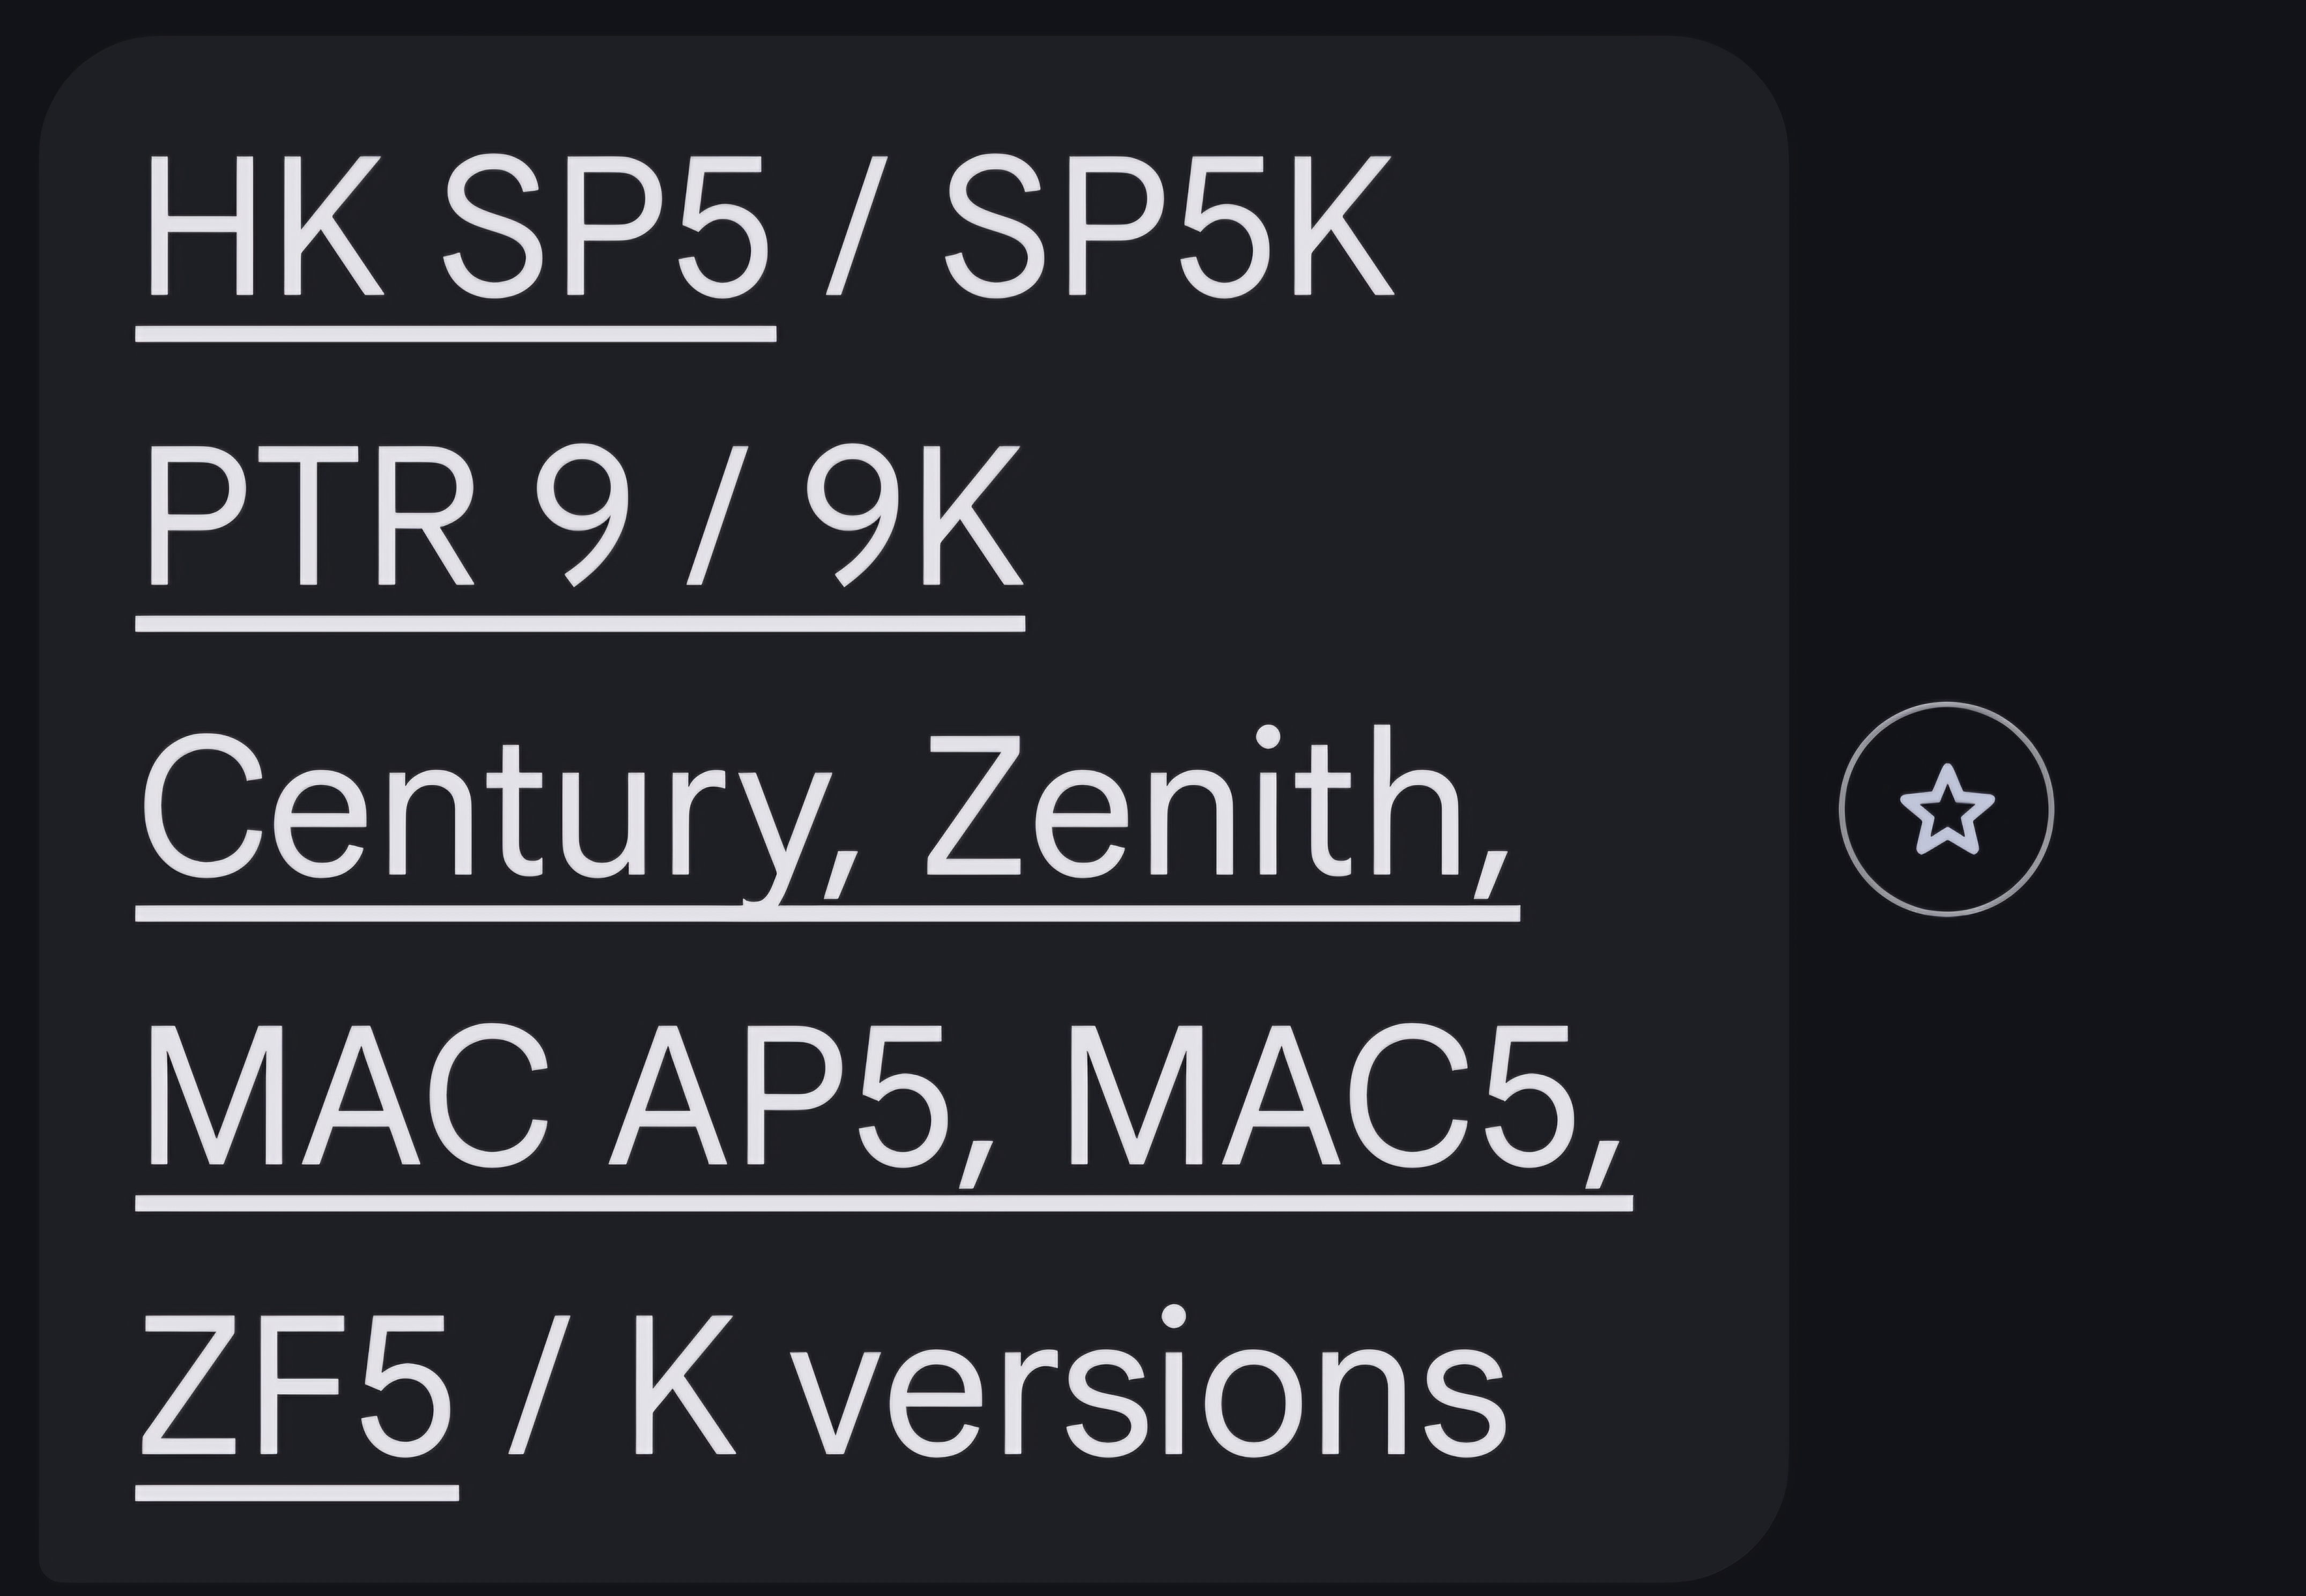Click the 9K text in second line
Viewport: 2306px width, 1596px height.
coord(914,517)
